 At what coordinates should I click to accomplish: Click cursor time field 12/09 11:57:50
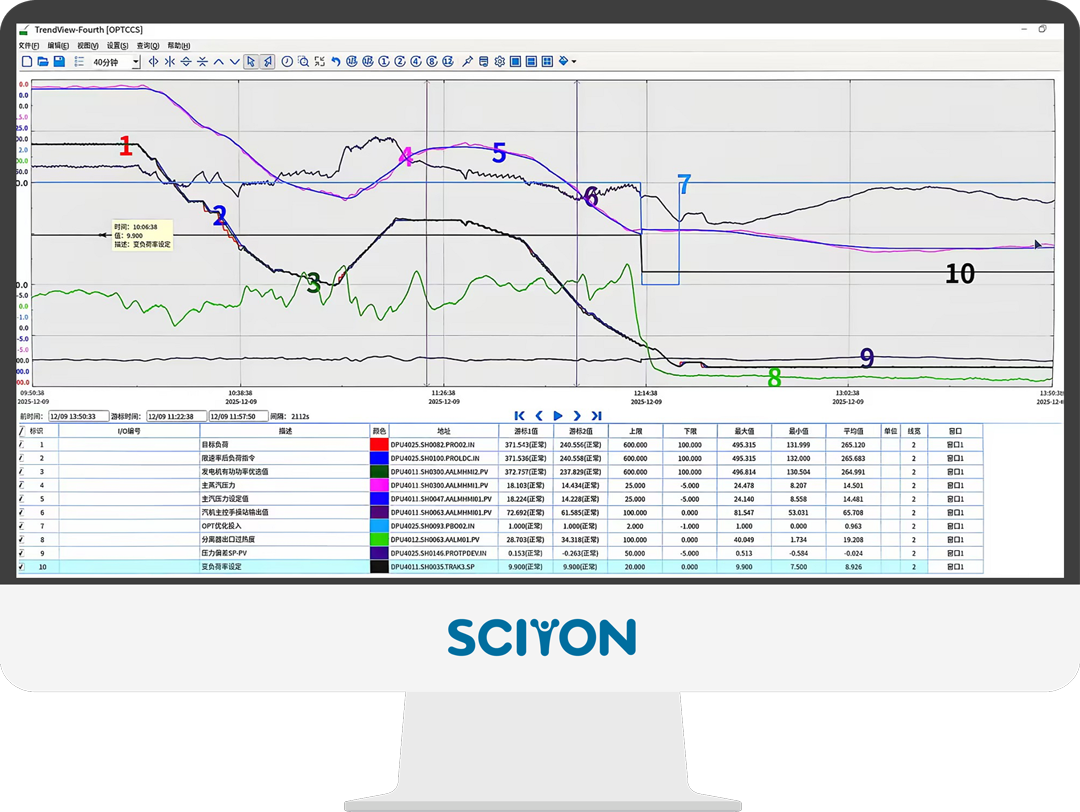[238, 416]
